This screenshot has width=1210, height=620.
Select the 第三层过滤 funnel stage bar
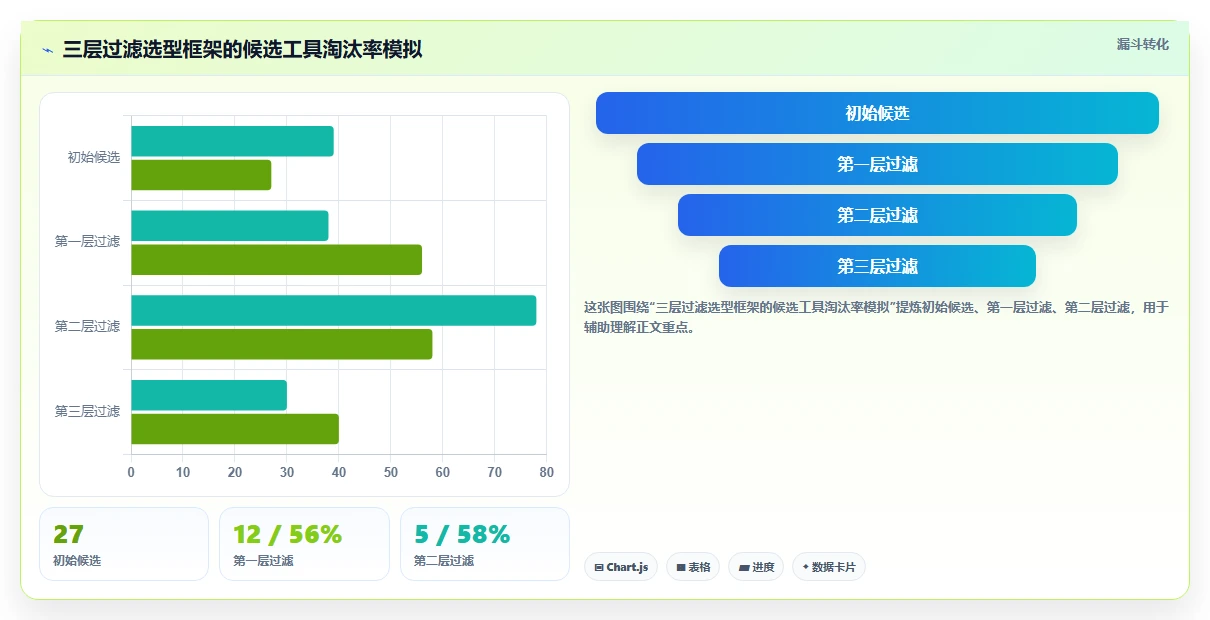877,266
